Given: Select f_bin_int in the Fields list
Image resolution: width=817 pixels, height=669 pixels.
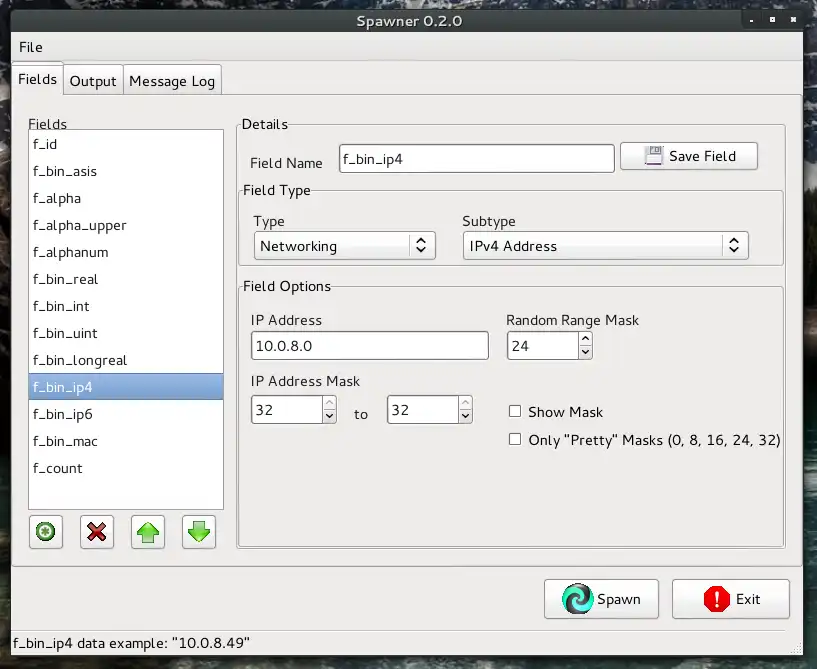Looking at the screenshot, I should [126, 307].
